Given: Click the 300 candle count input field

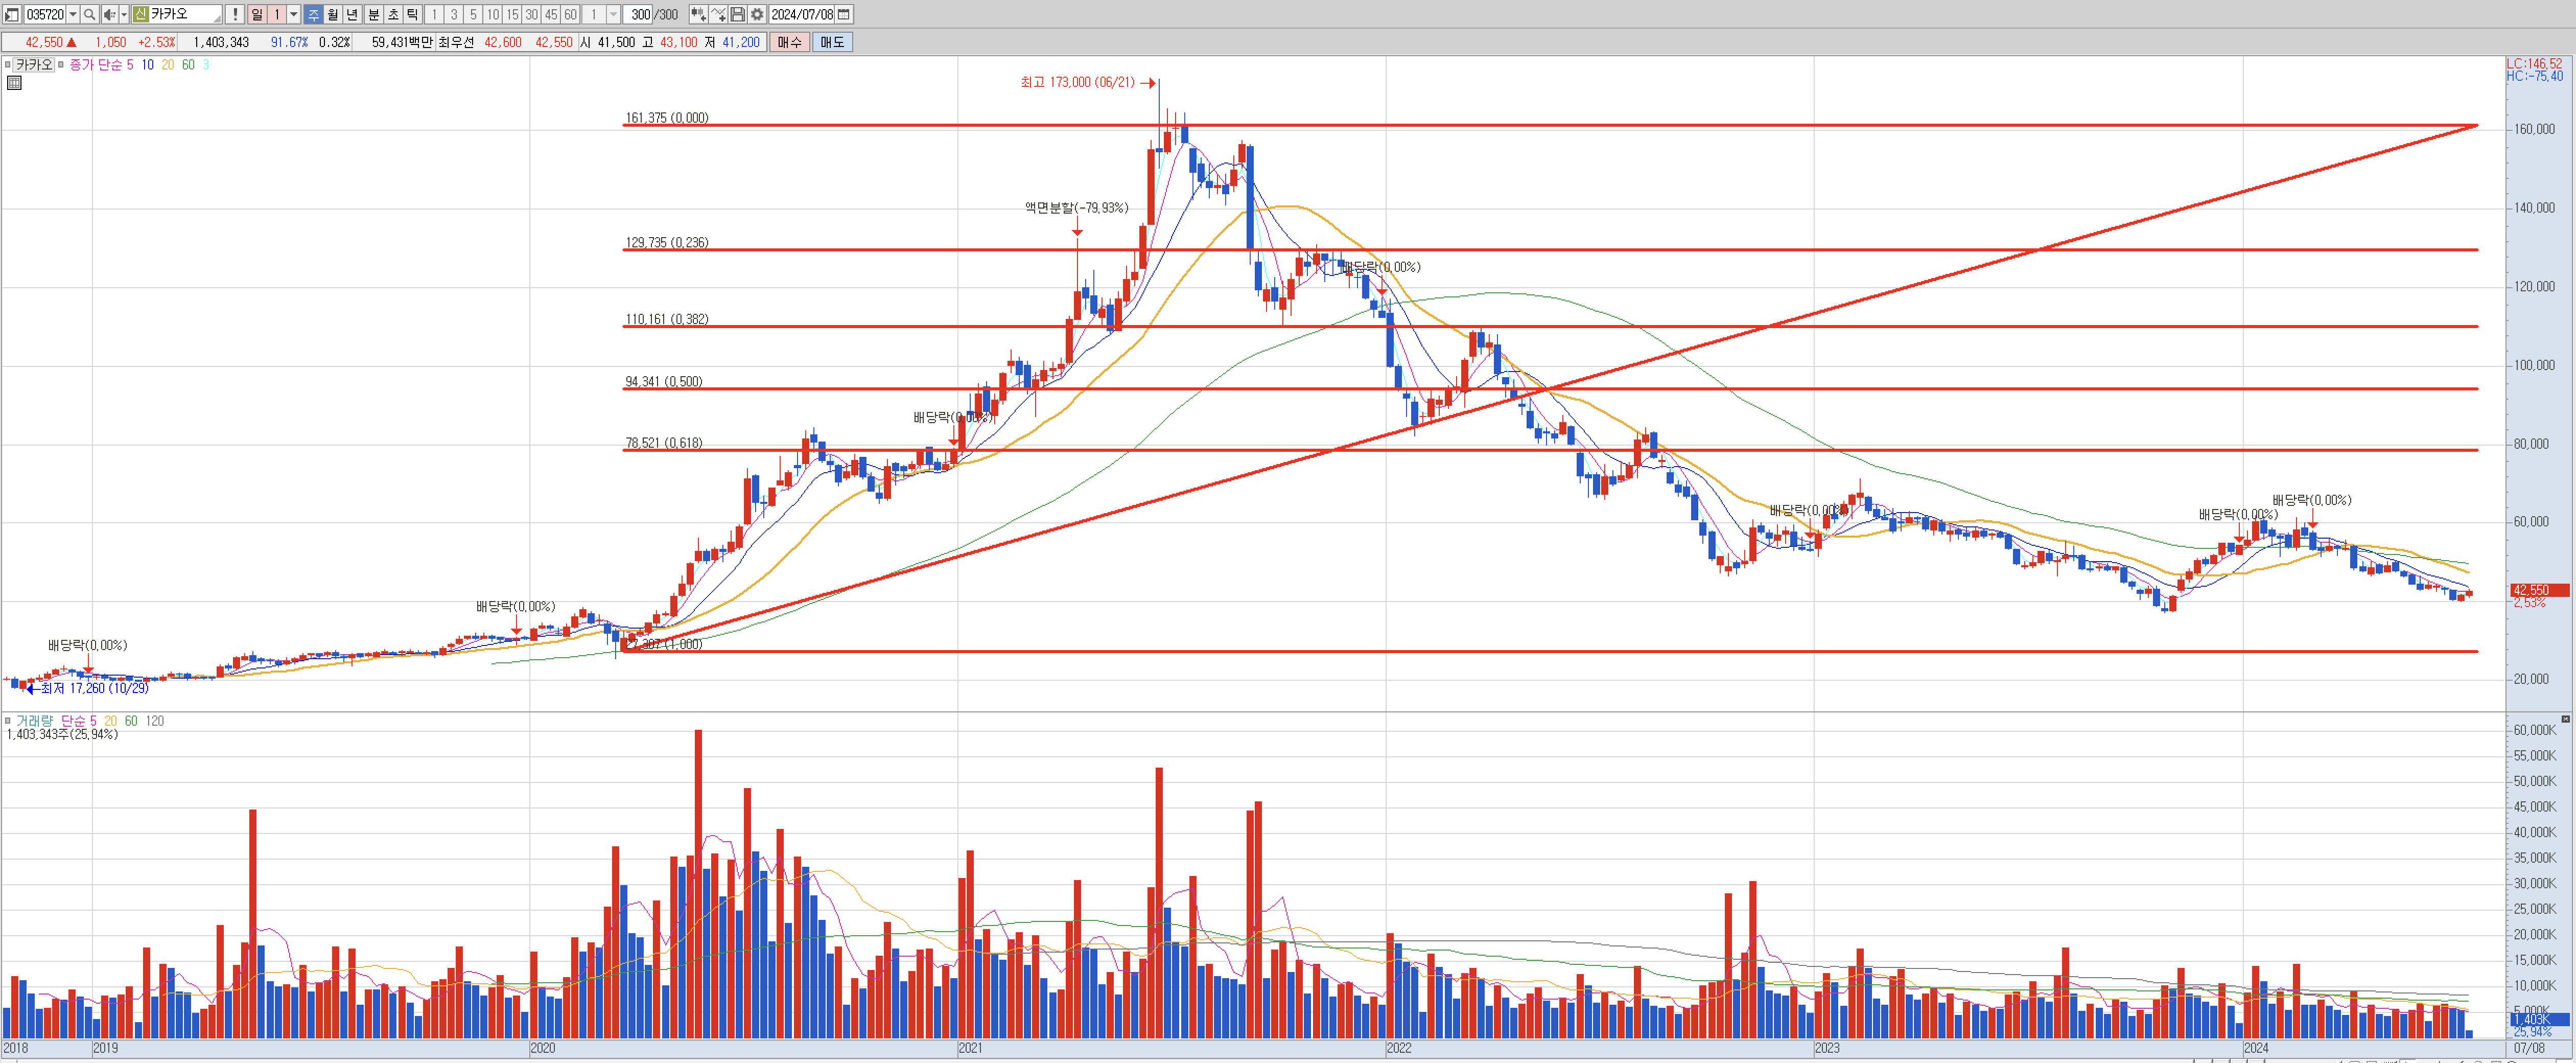Looking at the screenshot, I should coord(639,14).
